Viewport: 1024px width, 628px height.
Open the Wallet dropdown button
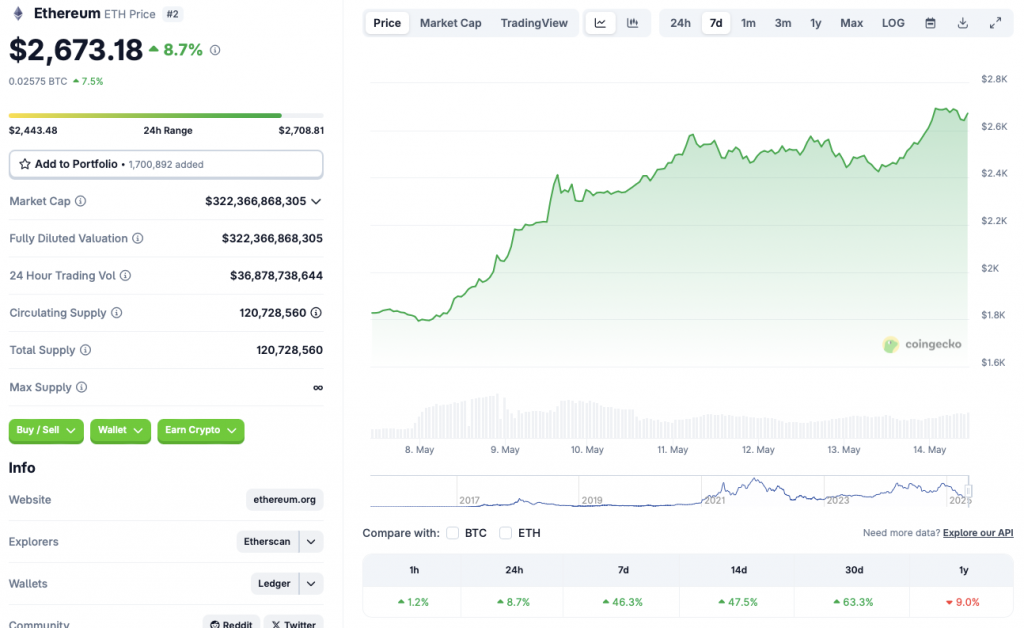coord(120,430)
